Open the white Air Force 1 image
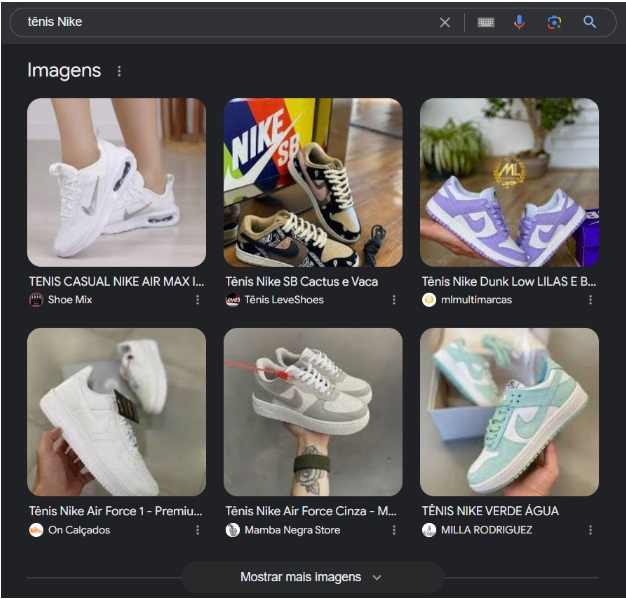This screenshot has height=599, width=626. click(x=117, y=412)
